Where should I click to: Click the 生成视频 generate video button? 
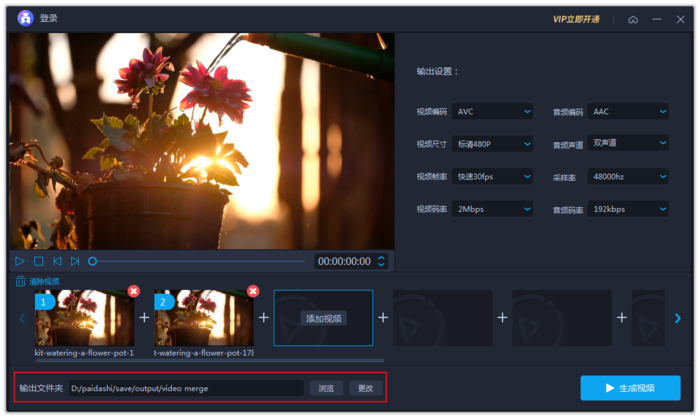[630, 388]
